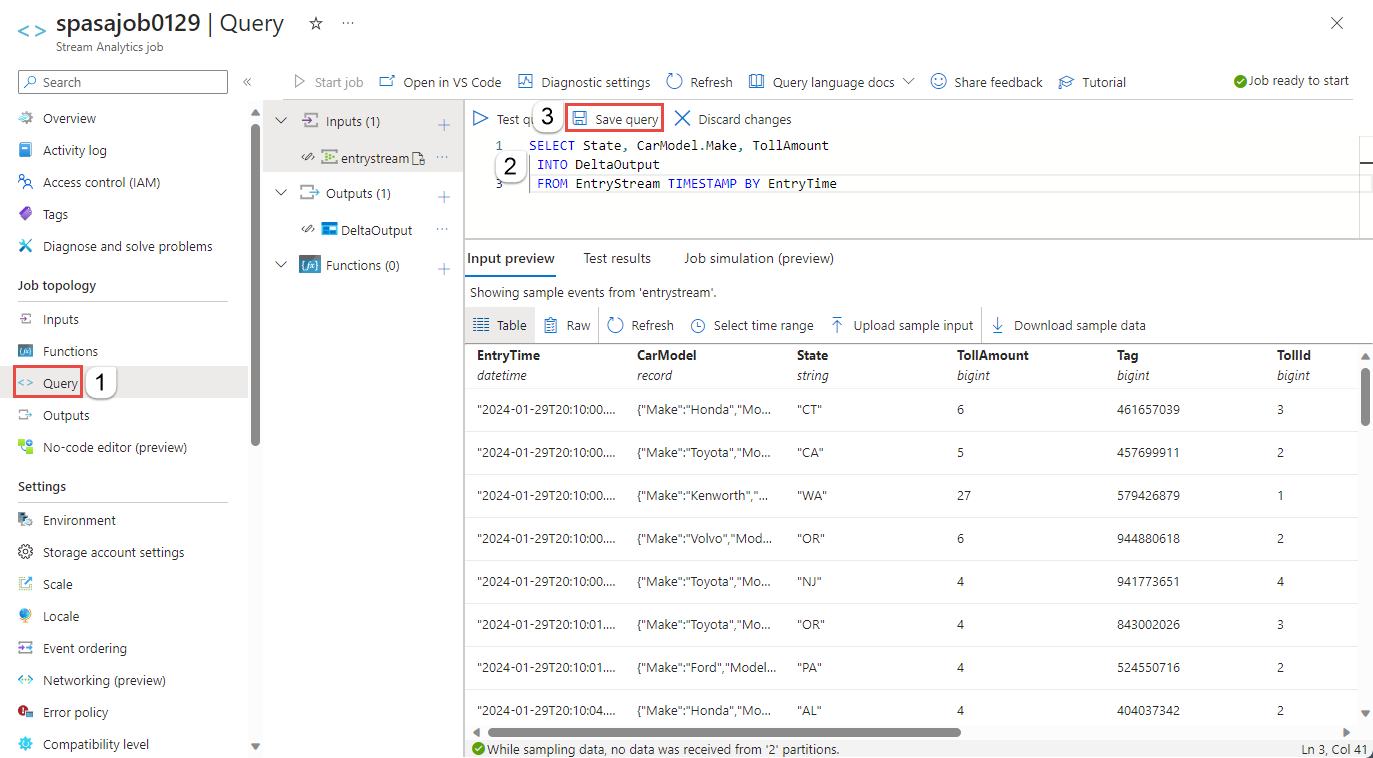Switch input preview to Table view
The height and width of the screenshot is (758, 1373).
(x=499, y=324)
